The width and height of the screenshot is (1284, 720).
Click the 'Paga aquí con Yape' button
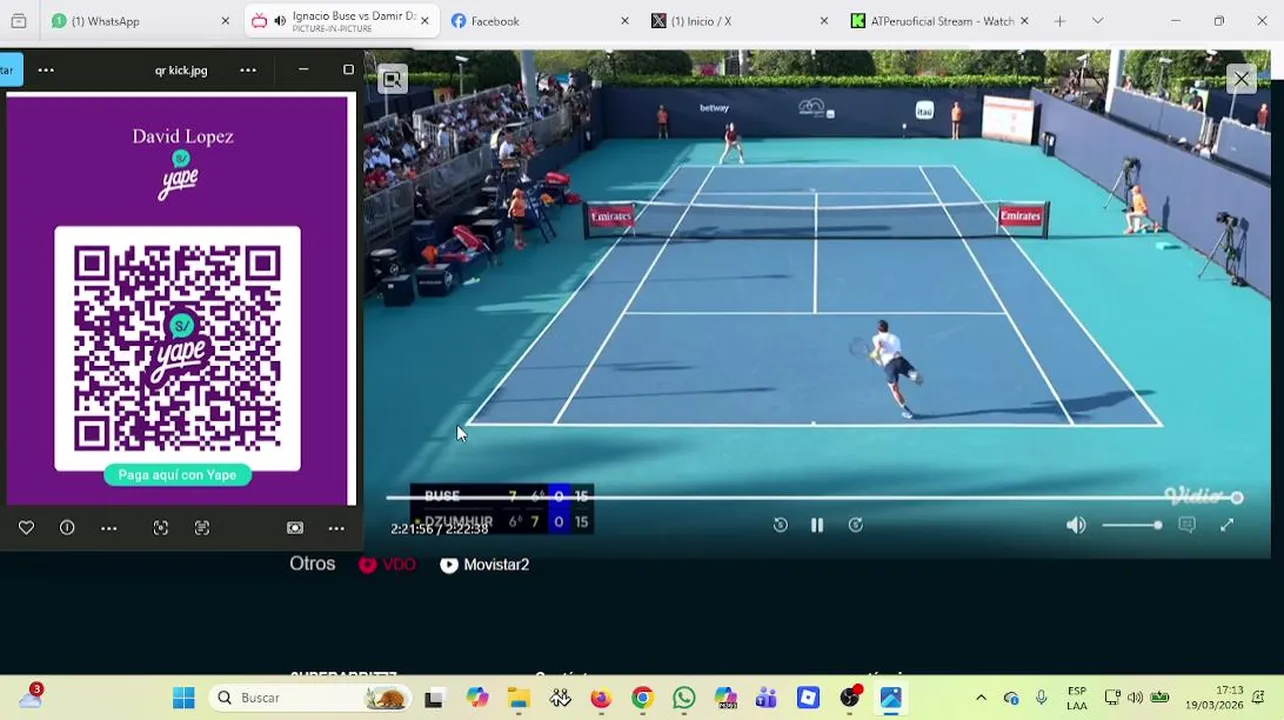(177, 475)
